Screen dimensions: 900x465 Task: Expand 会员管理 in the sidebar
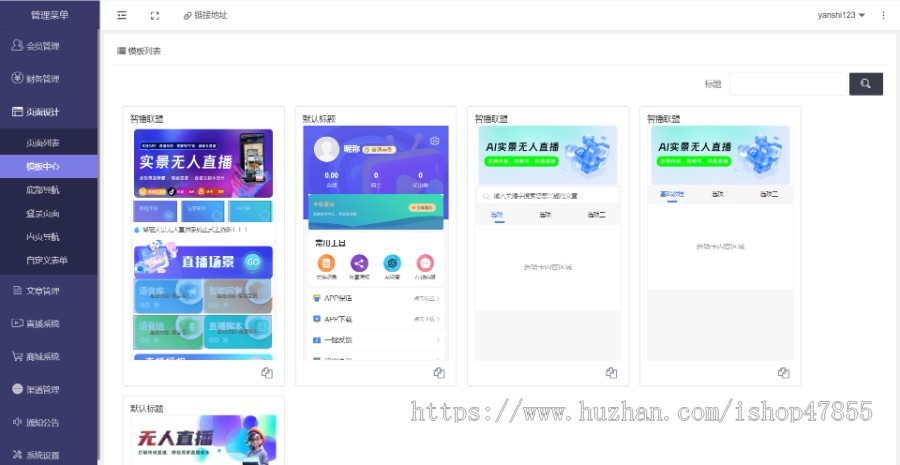click(49, 46)
